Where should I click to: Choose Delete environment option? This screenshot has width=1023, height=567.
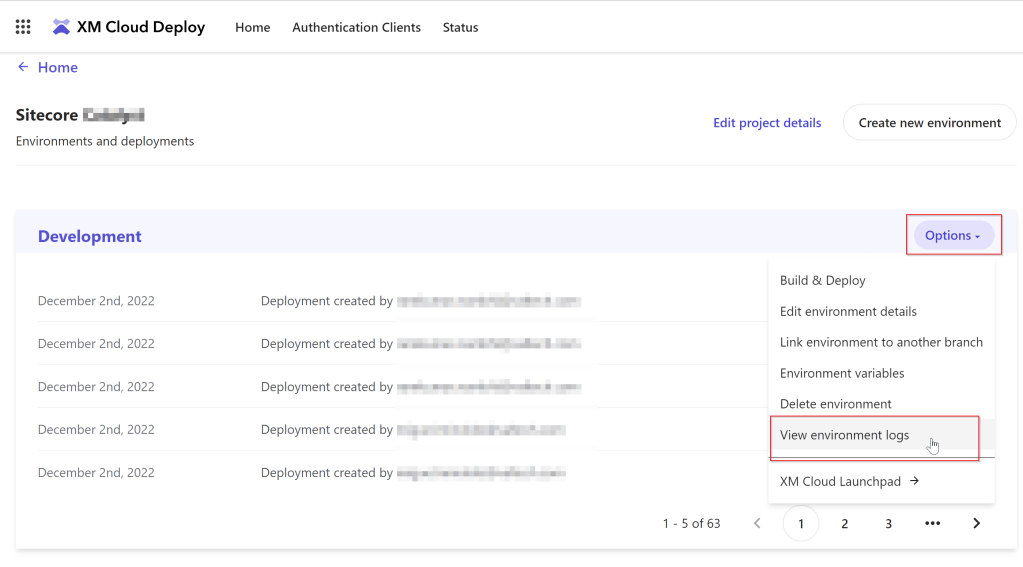click(835, 404)
